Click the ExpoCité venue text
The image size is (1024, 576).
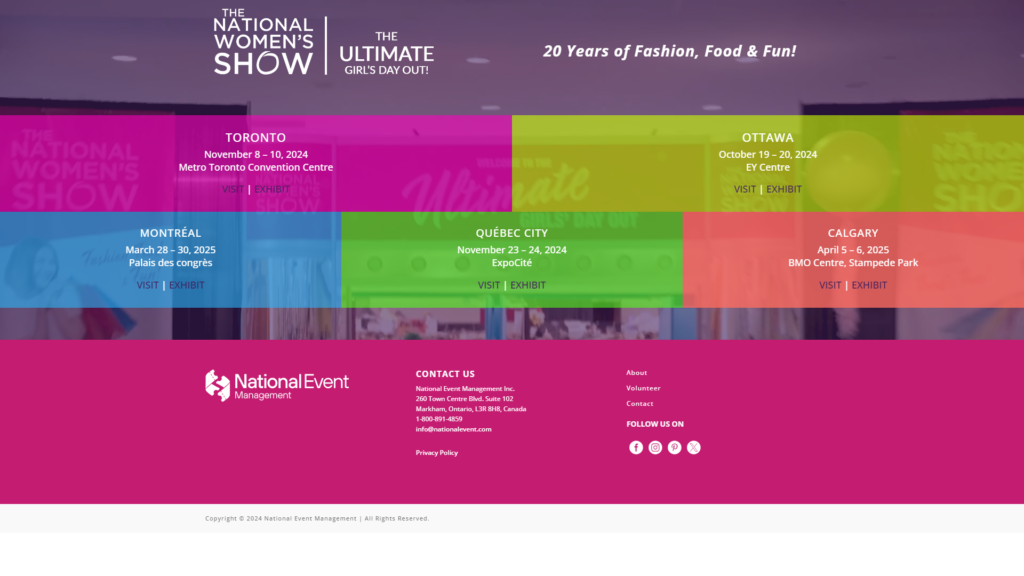pyautogui.click(x=512, y=263)
